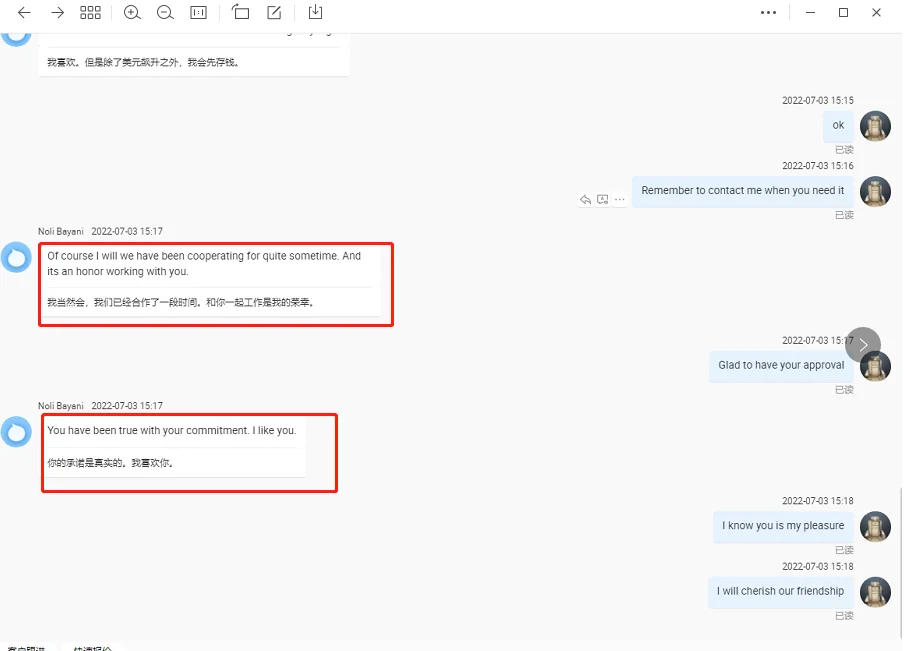The width and height of the screenshot is (904, 651).
Task: Click Noli Bayani's avatar beside the cooperation message
Action: click(x=16, y=258)
